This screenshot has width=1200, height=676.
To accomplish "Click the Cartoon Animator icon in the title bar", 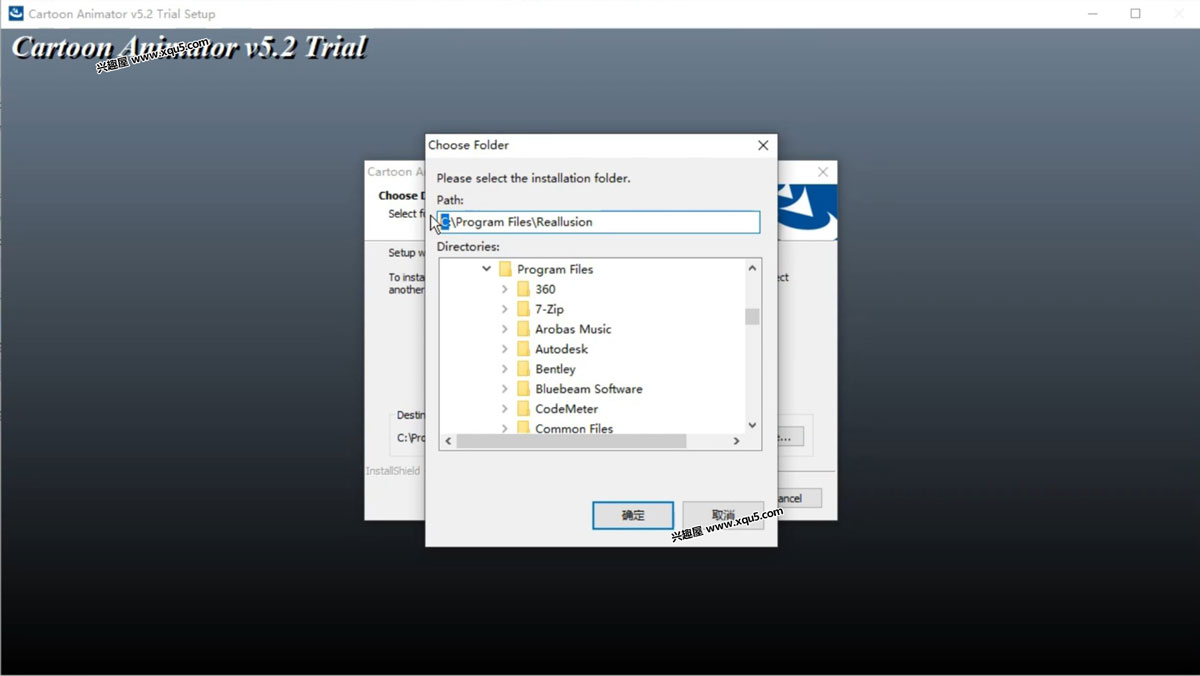I will (x=16, y=14).
